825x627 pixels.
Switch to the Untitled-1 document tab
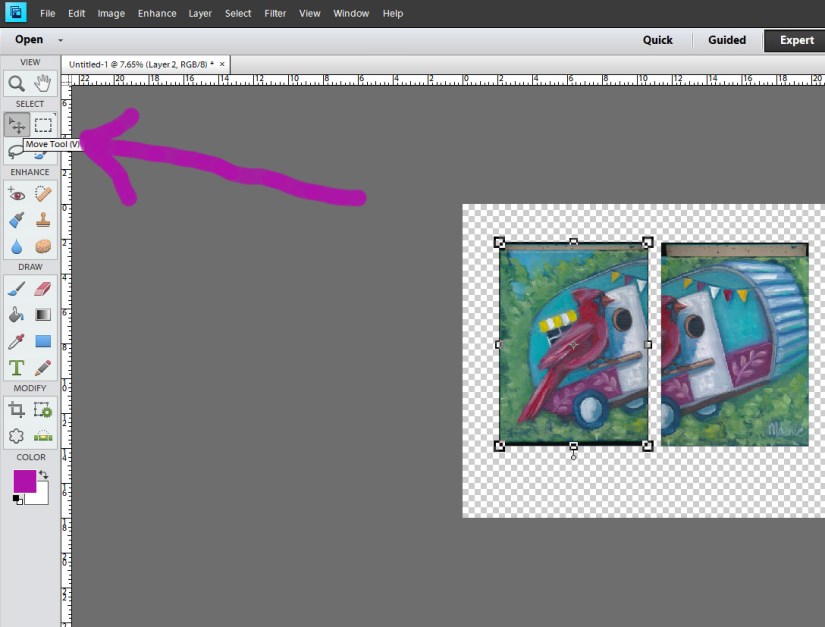tap(140, 63)
